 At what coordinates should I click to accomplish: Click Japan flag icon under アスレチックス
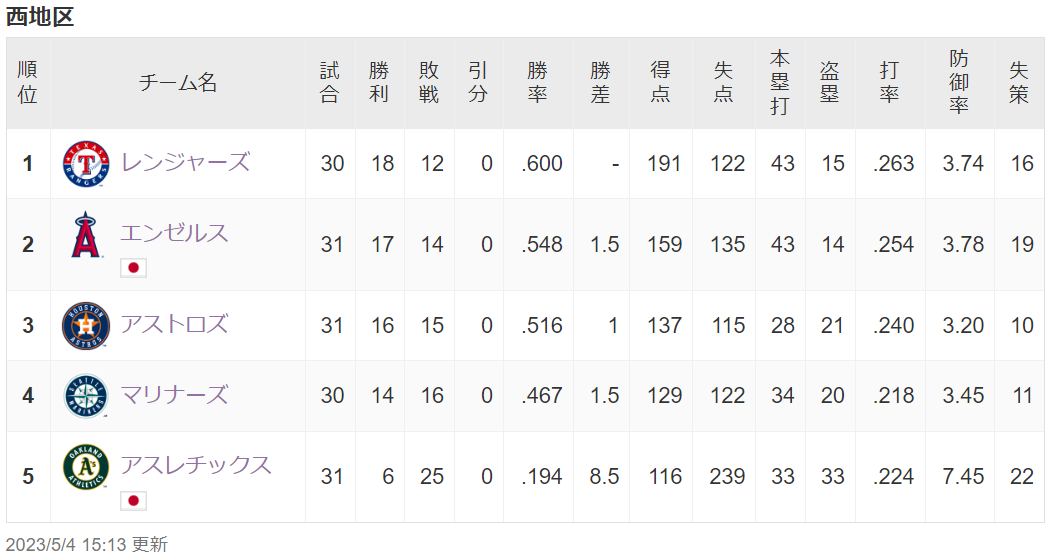[133, 500]
